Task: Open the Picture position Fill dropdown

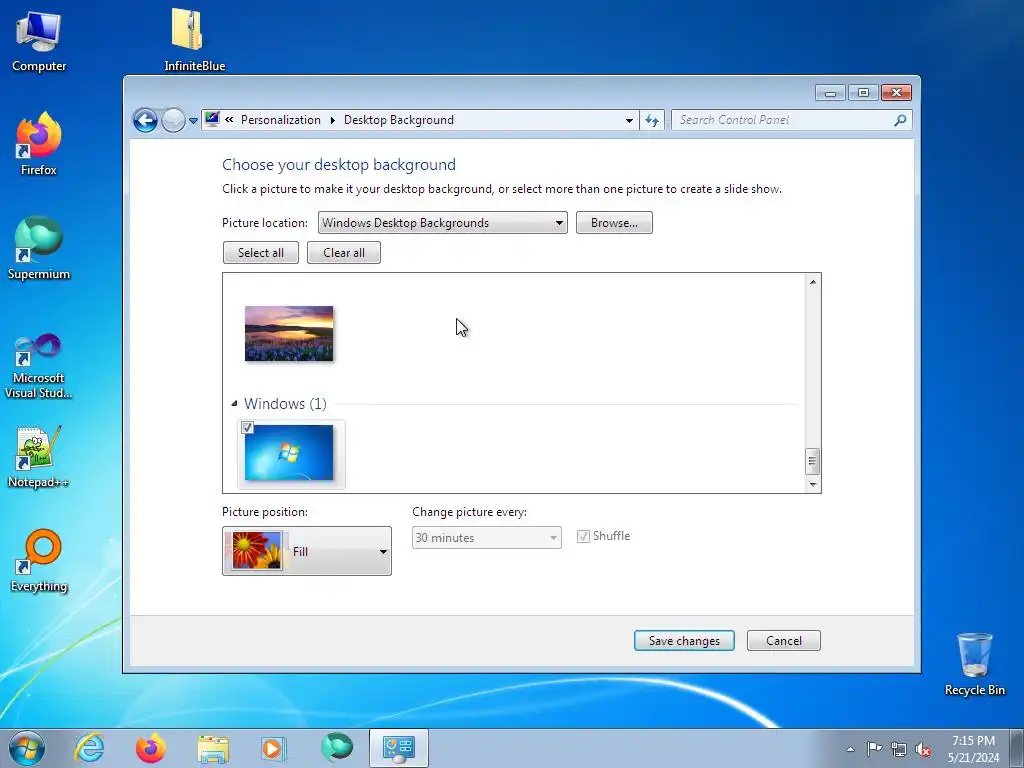Action: tap(307, 551)
